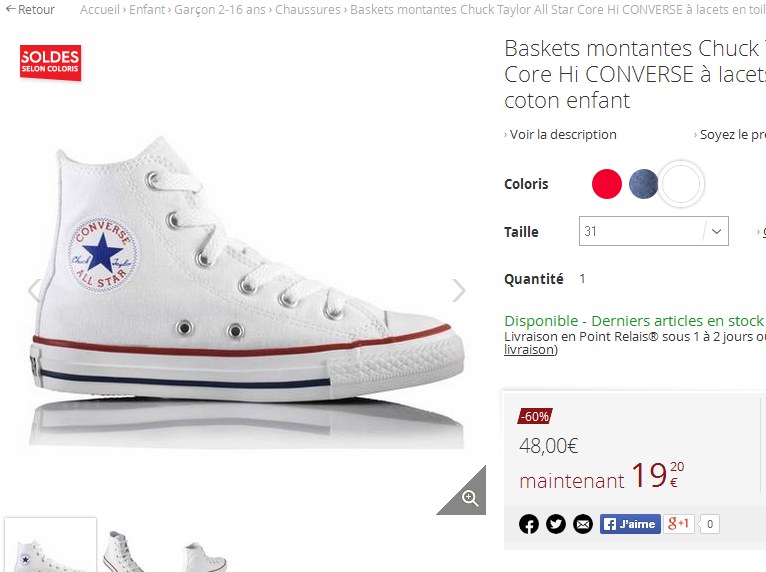Show next product image with right arrow
This screenshot has height=572, width=766.
(x=458, y=291)
